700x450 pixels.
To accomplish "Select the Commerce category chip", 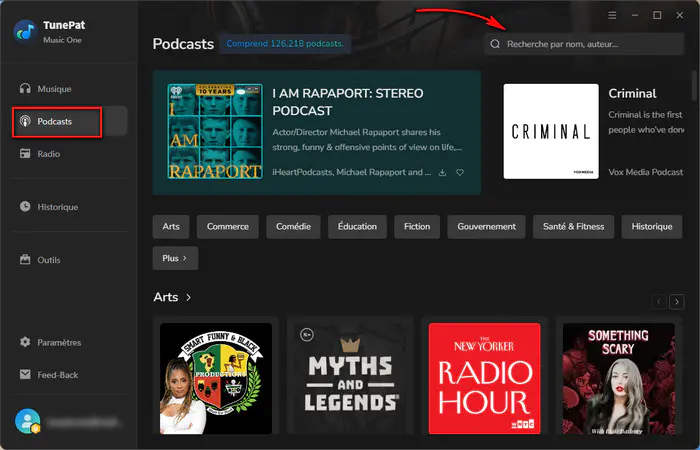I will [228, 226].
